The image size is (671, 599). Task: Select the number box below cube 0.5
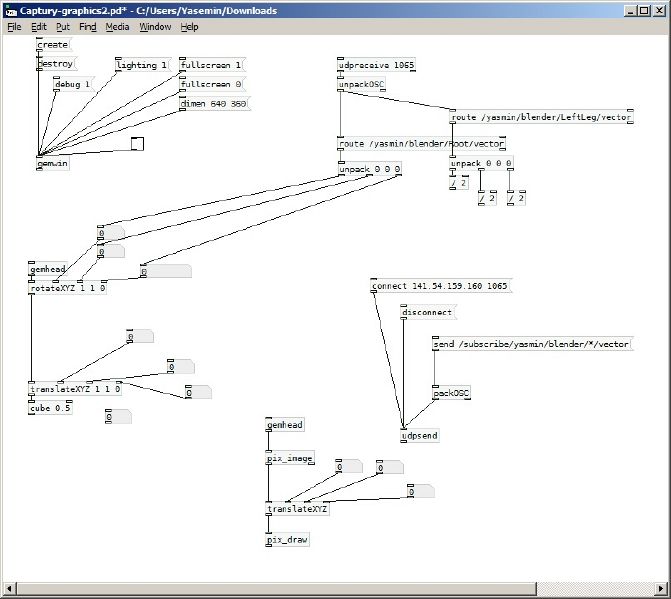[x=118, y=417]
